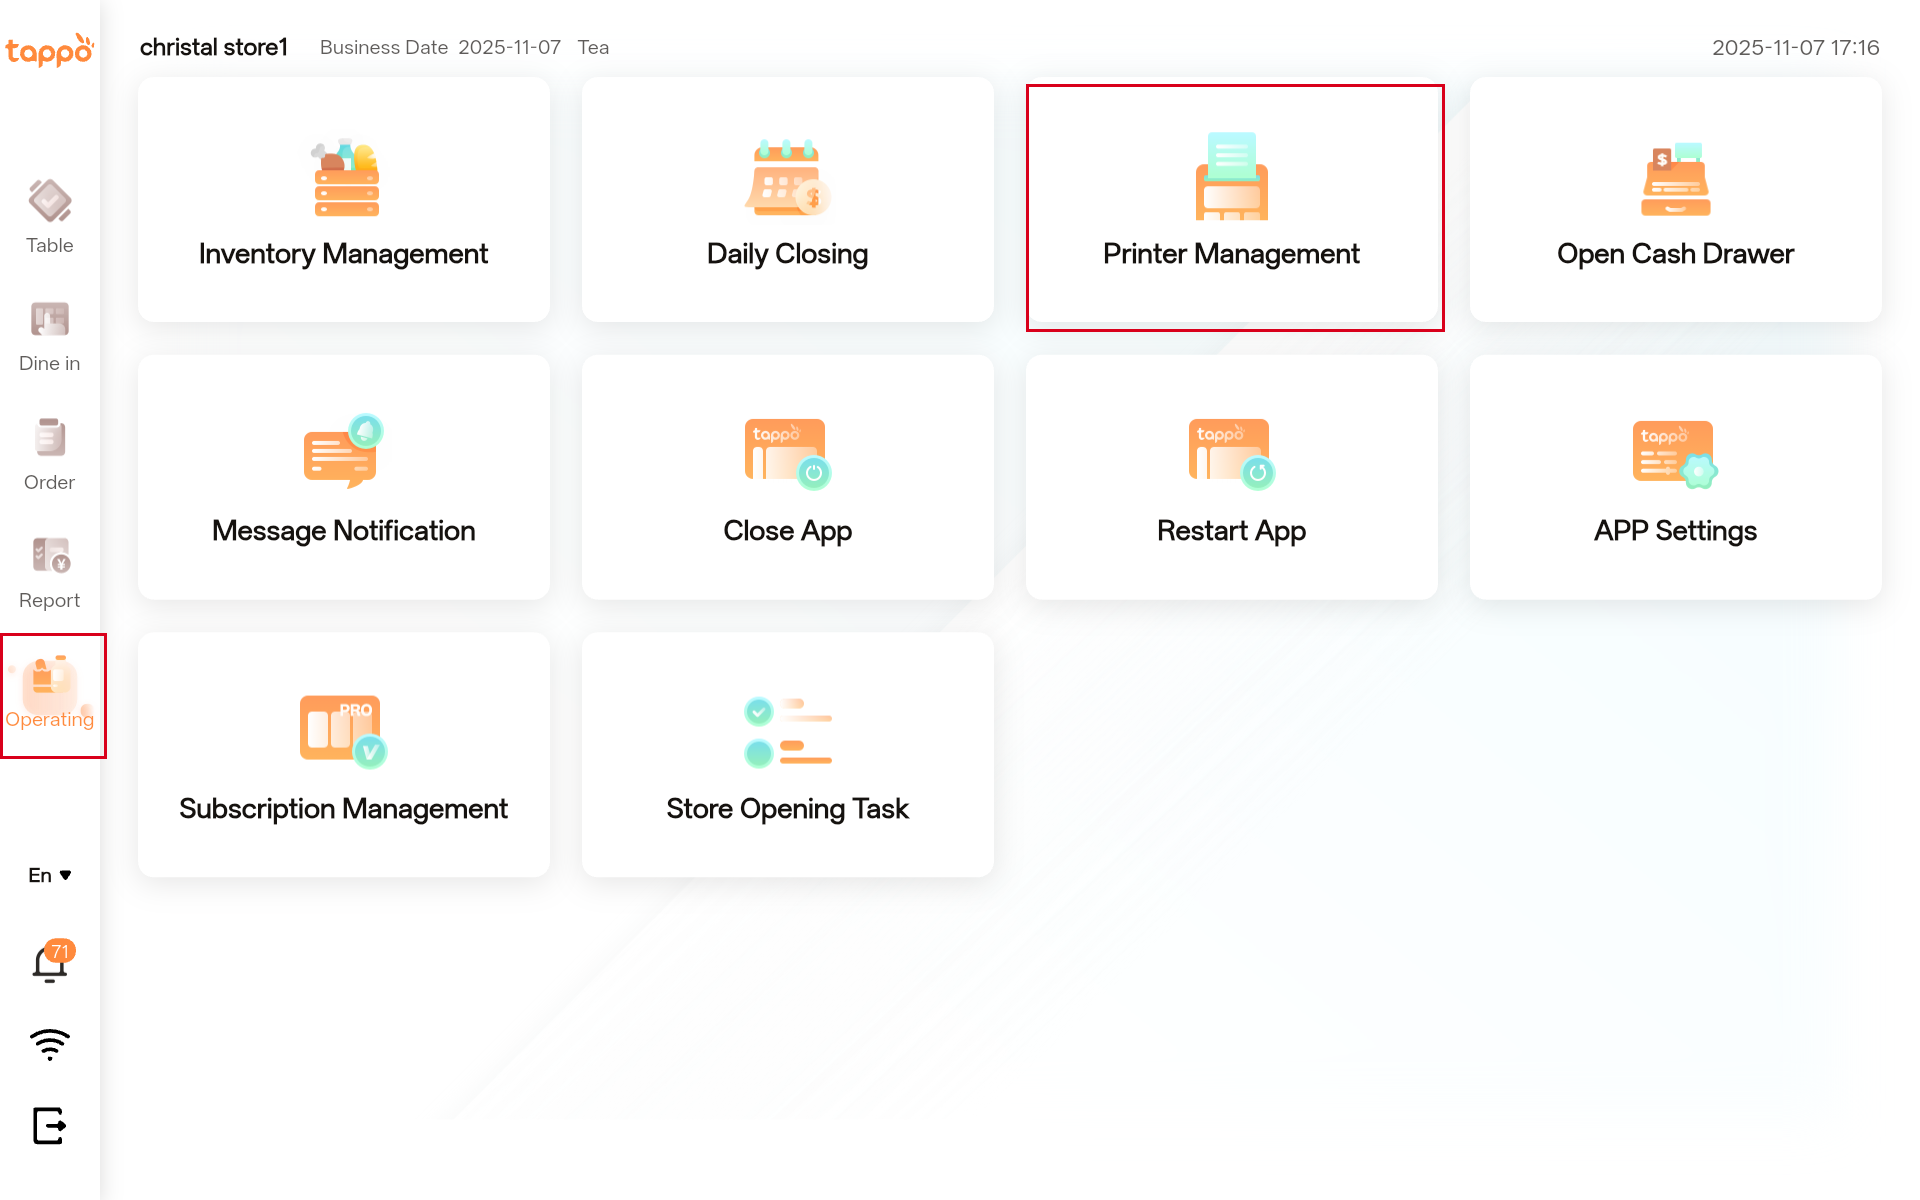Open the Order sidebar section
The image size is (1920, 1200).
[x=50, y=454]
